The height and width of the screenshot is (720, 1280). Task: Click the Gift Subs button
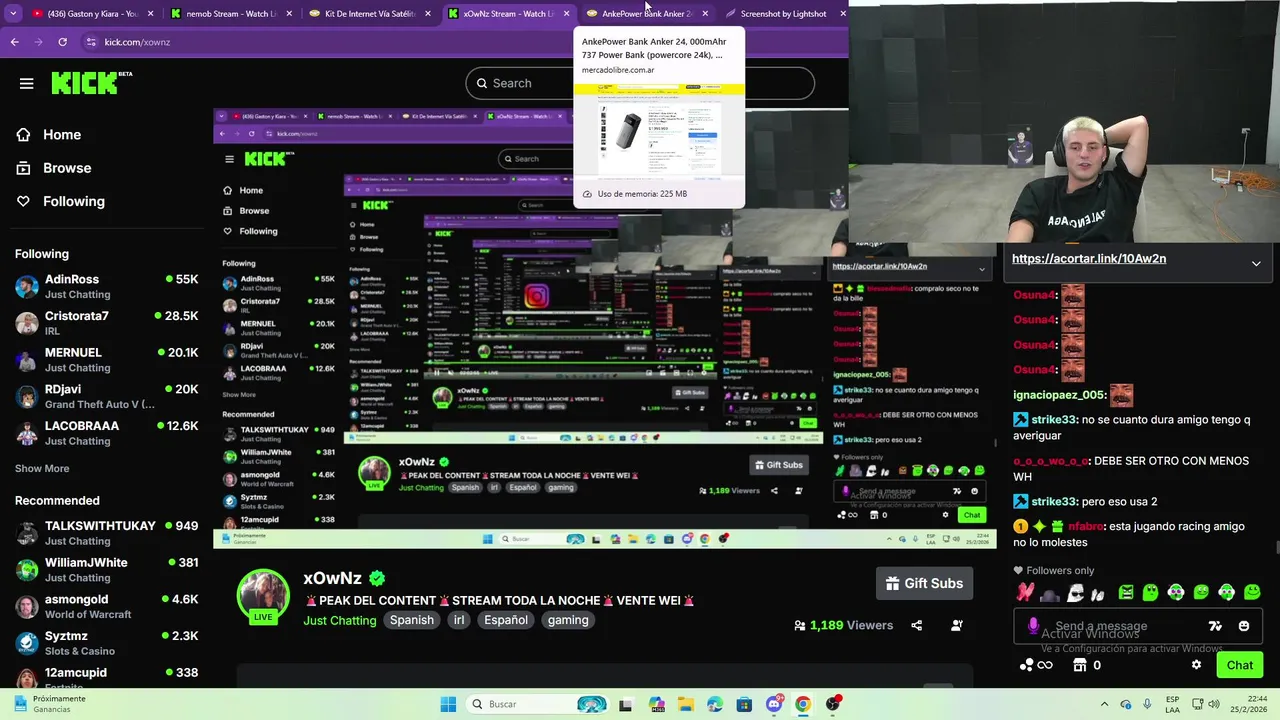pos(924,583)
